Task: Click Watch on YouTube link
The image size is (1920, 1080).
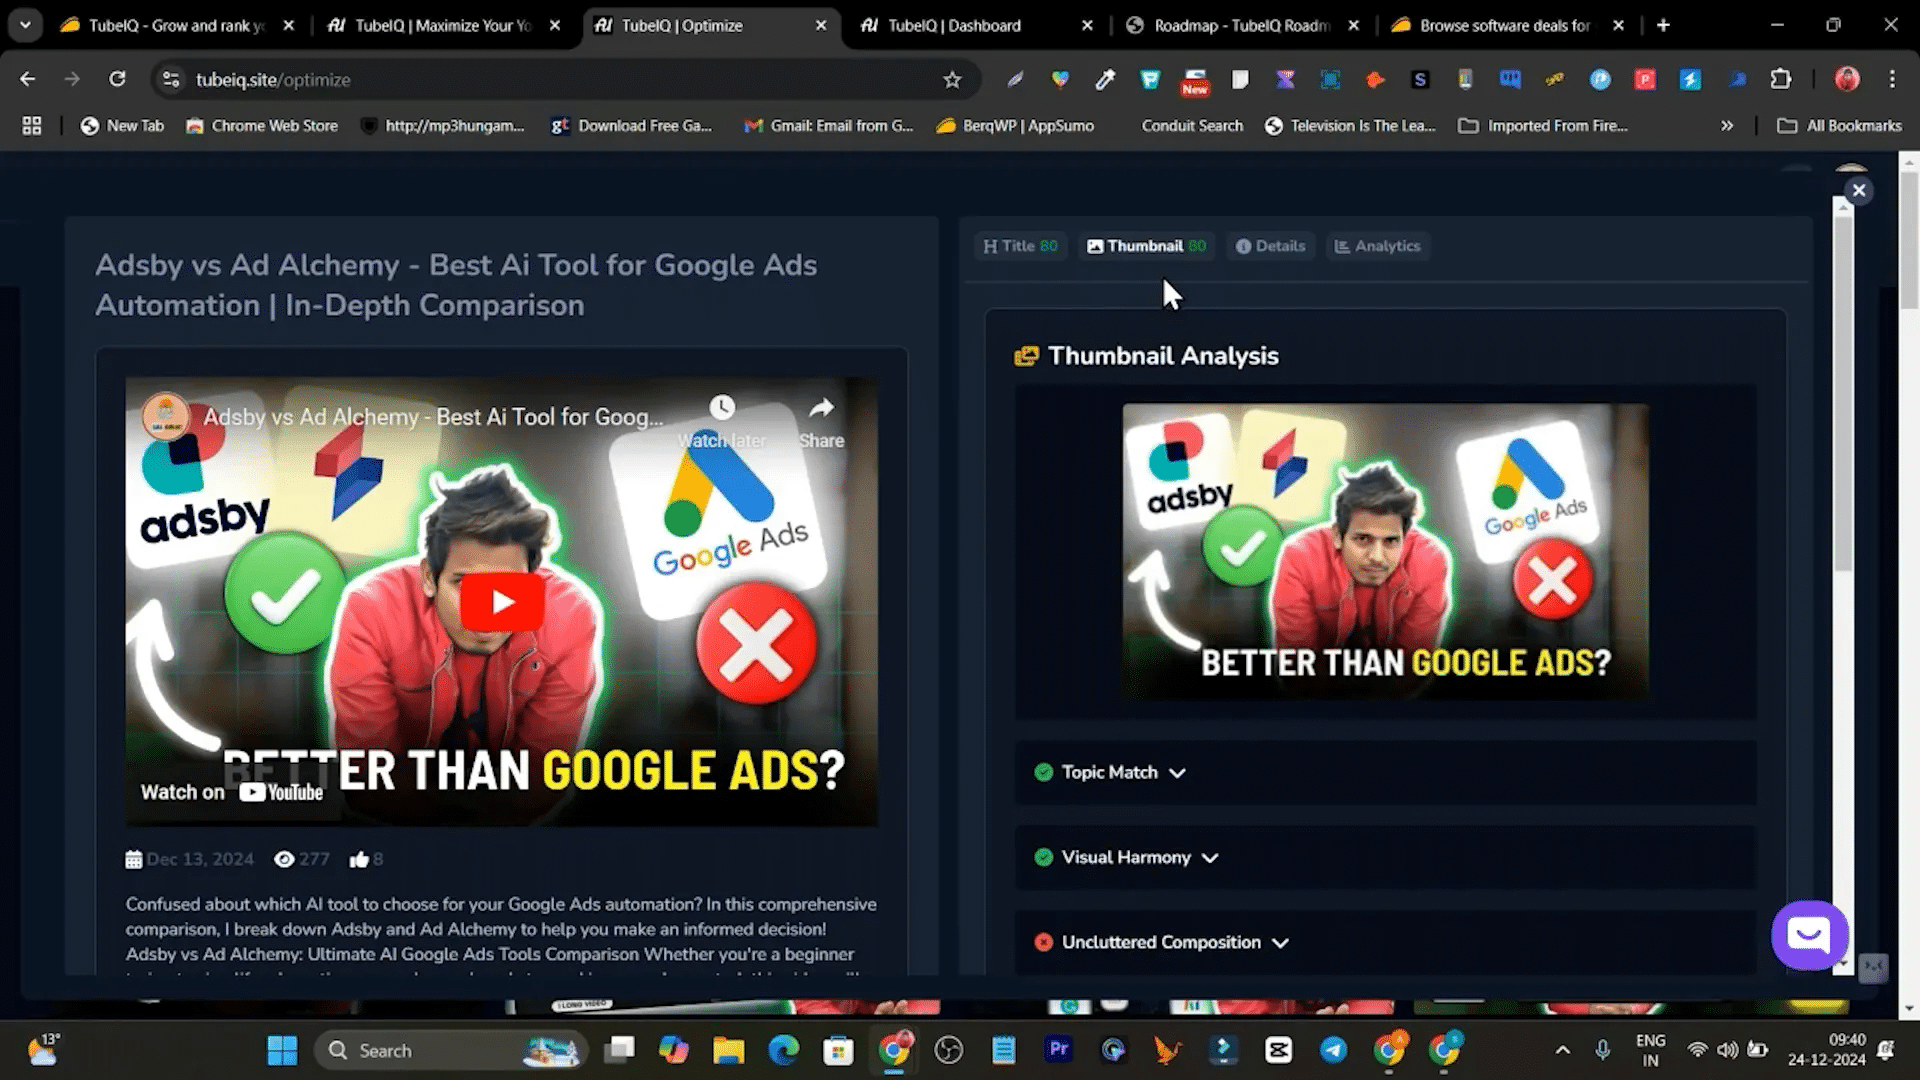Action: [232, 793]
